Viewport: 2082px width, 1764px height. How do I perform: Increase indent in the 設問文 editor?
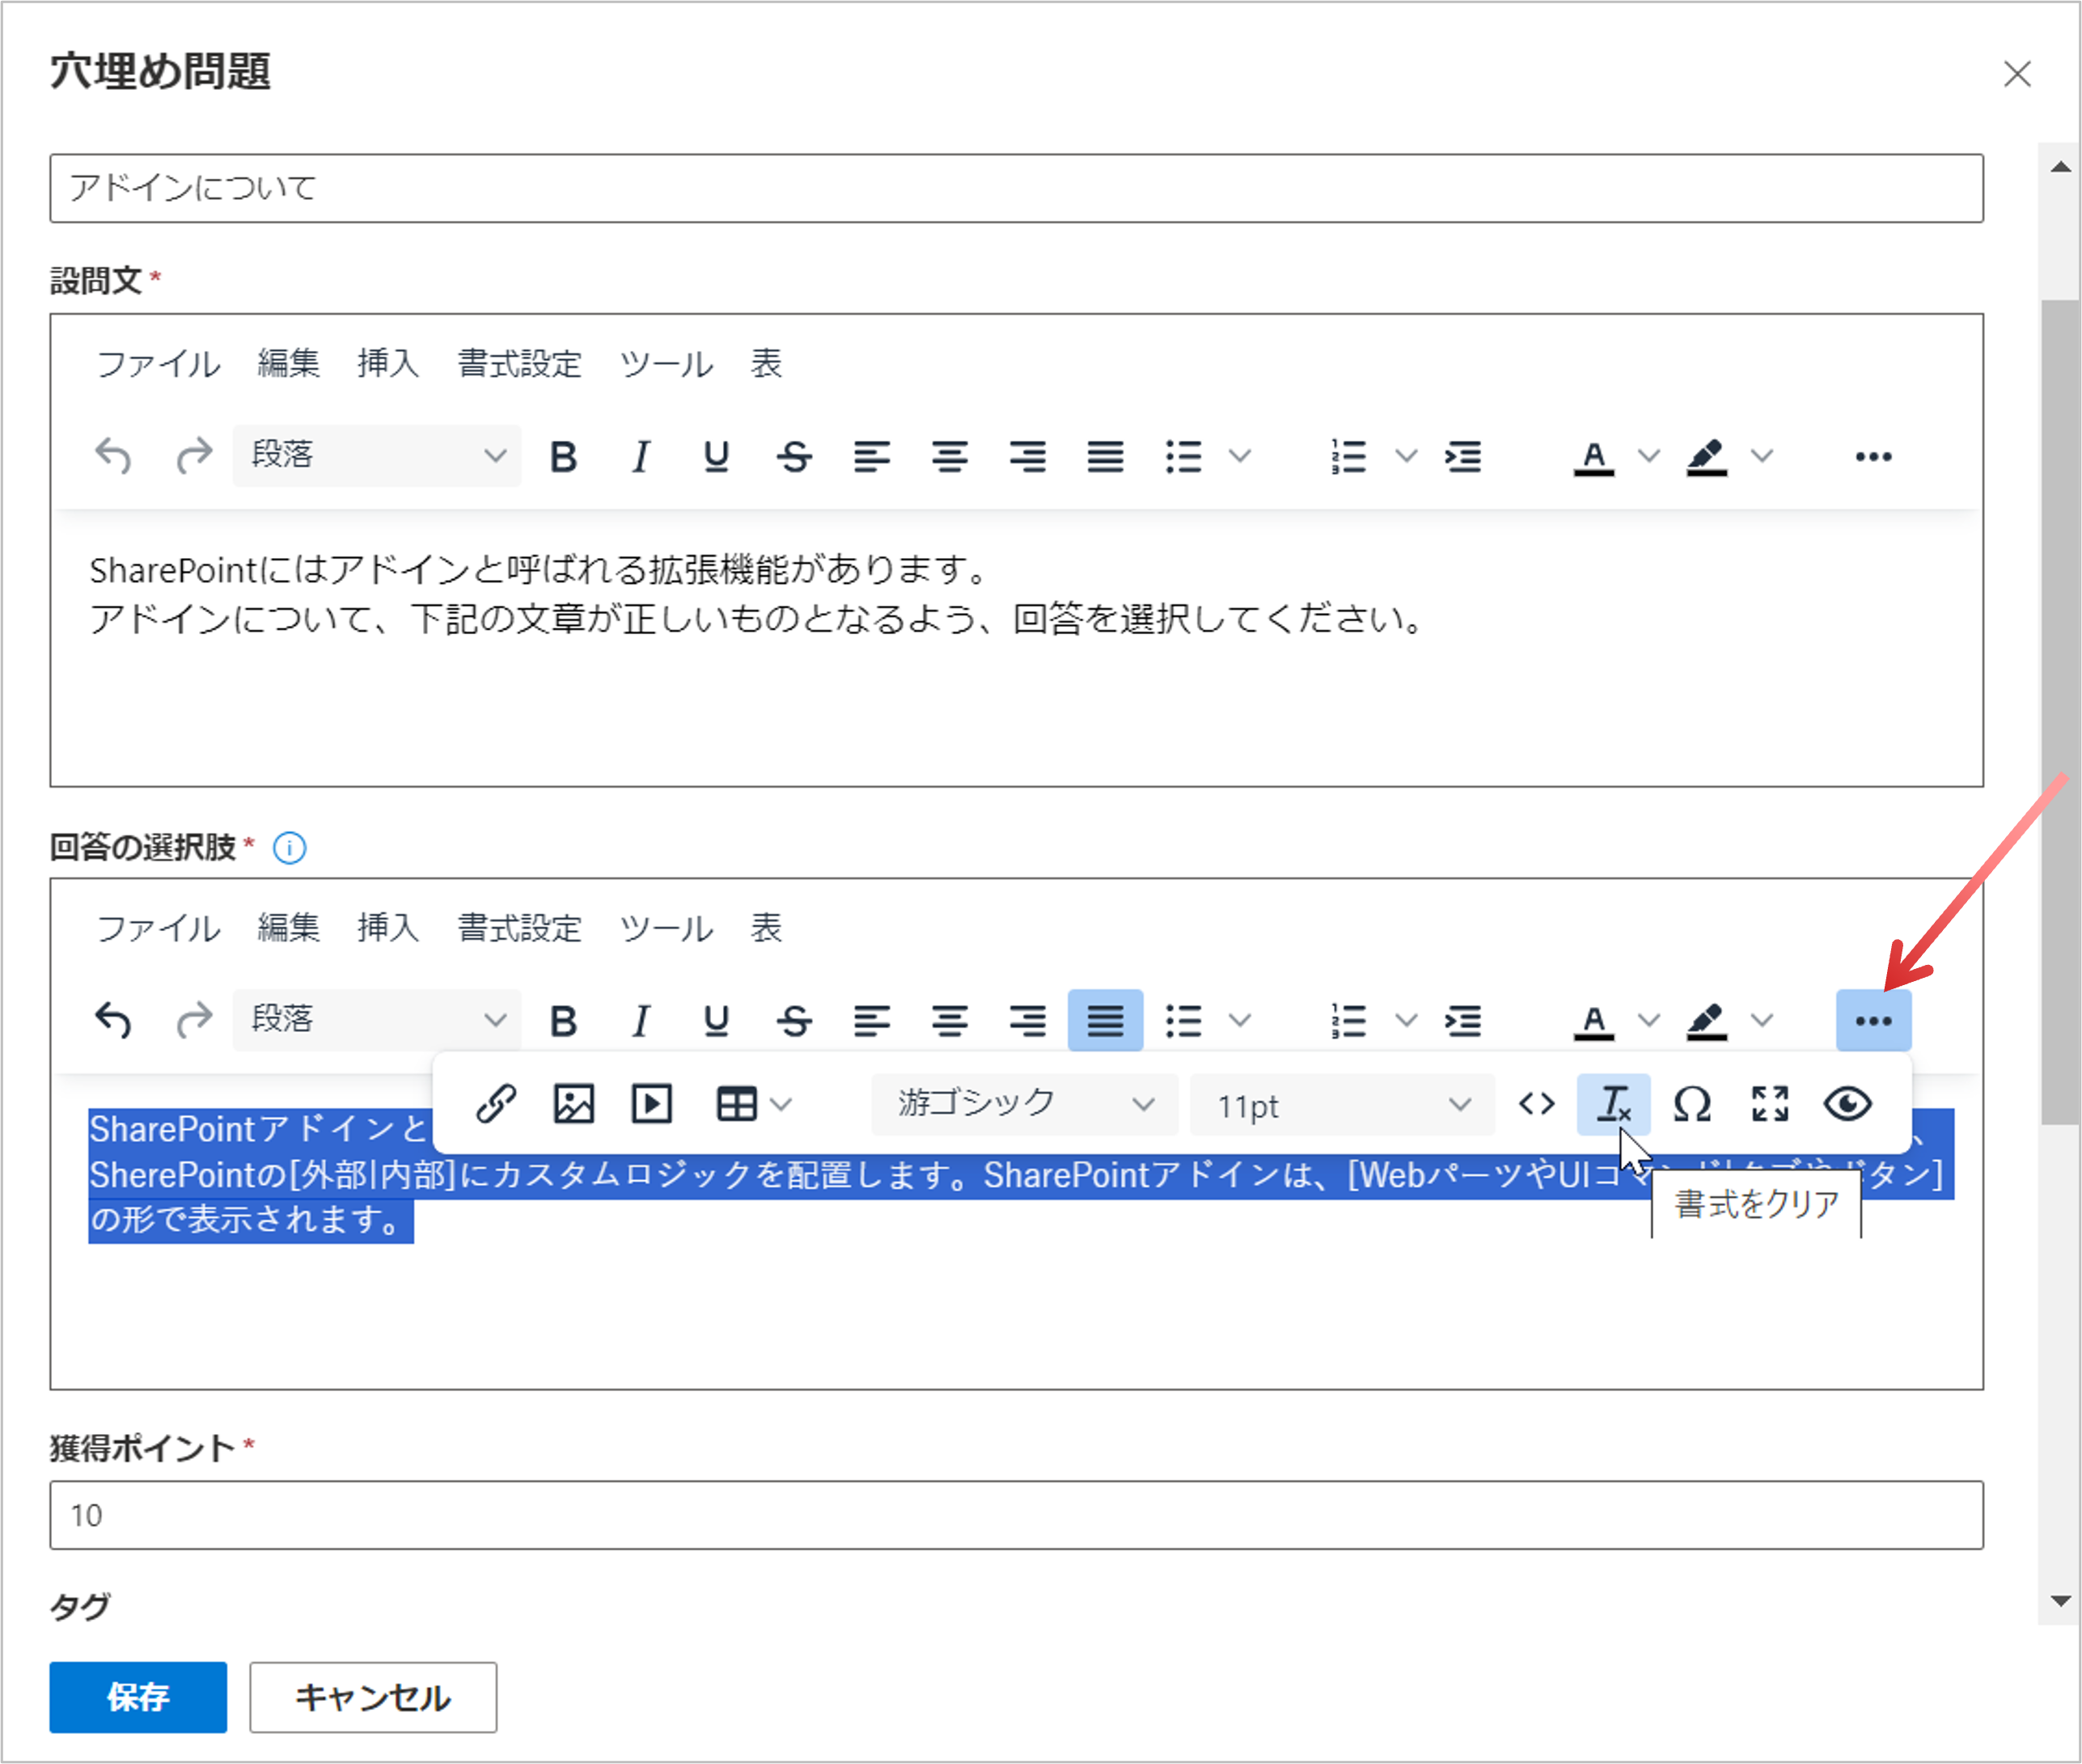[1463, 456]
